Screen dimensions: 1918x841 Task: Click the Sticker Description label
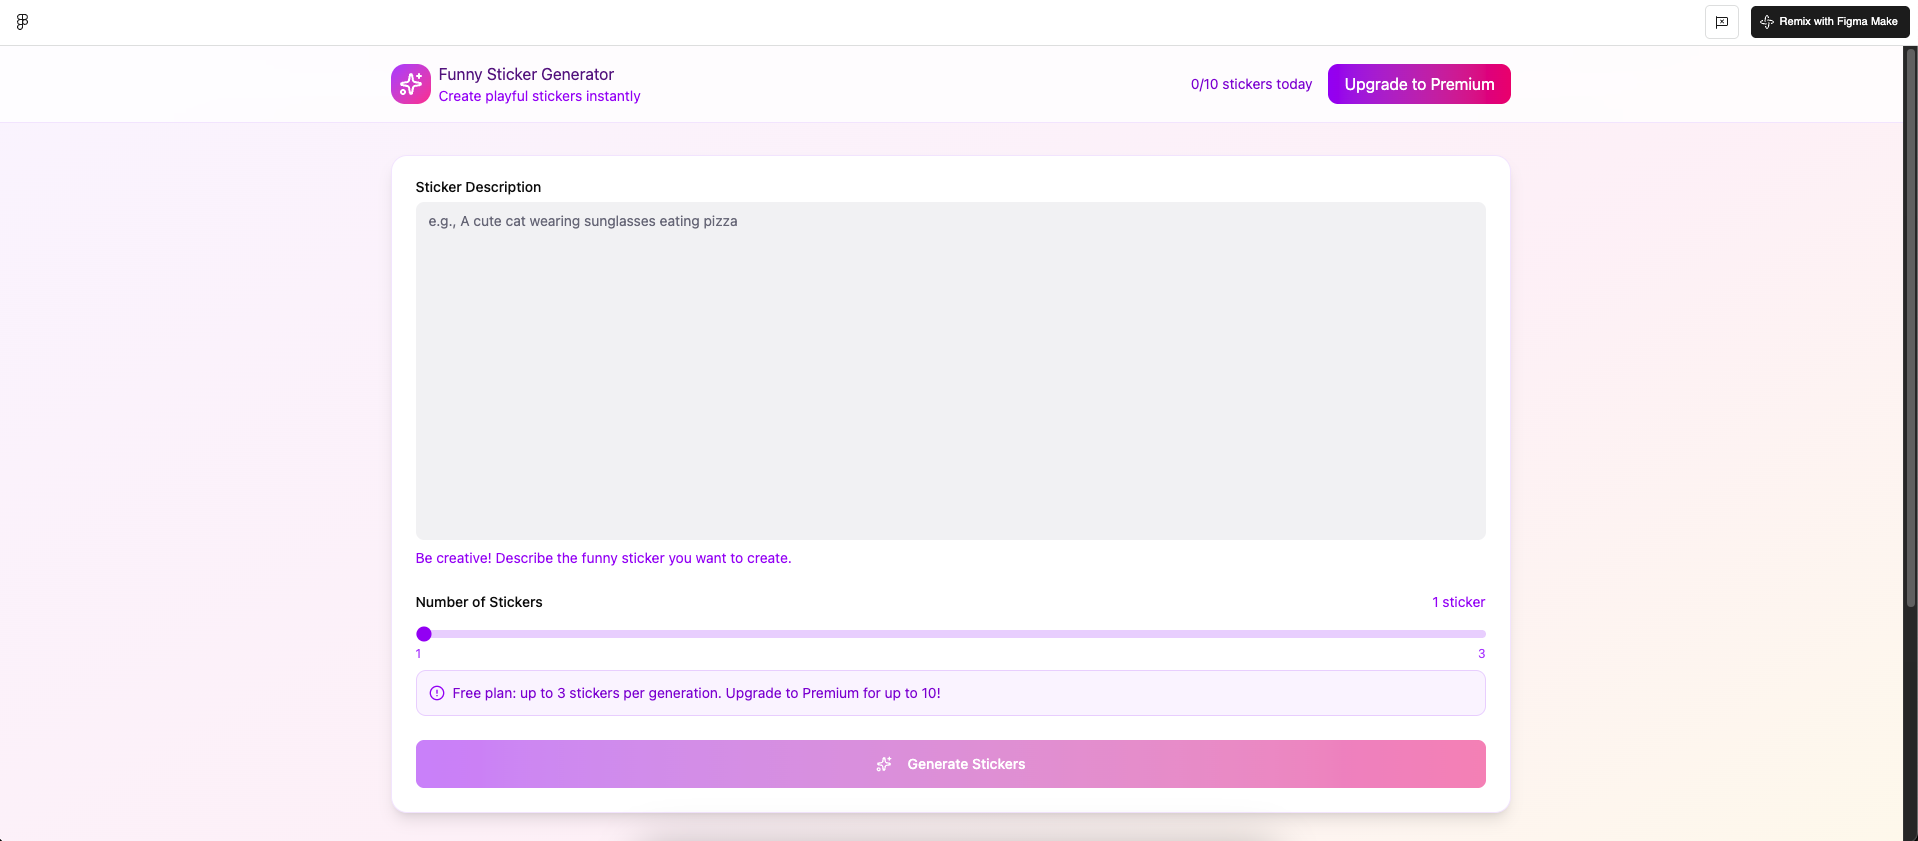click(x=478, y=187)
